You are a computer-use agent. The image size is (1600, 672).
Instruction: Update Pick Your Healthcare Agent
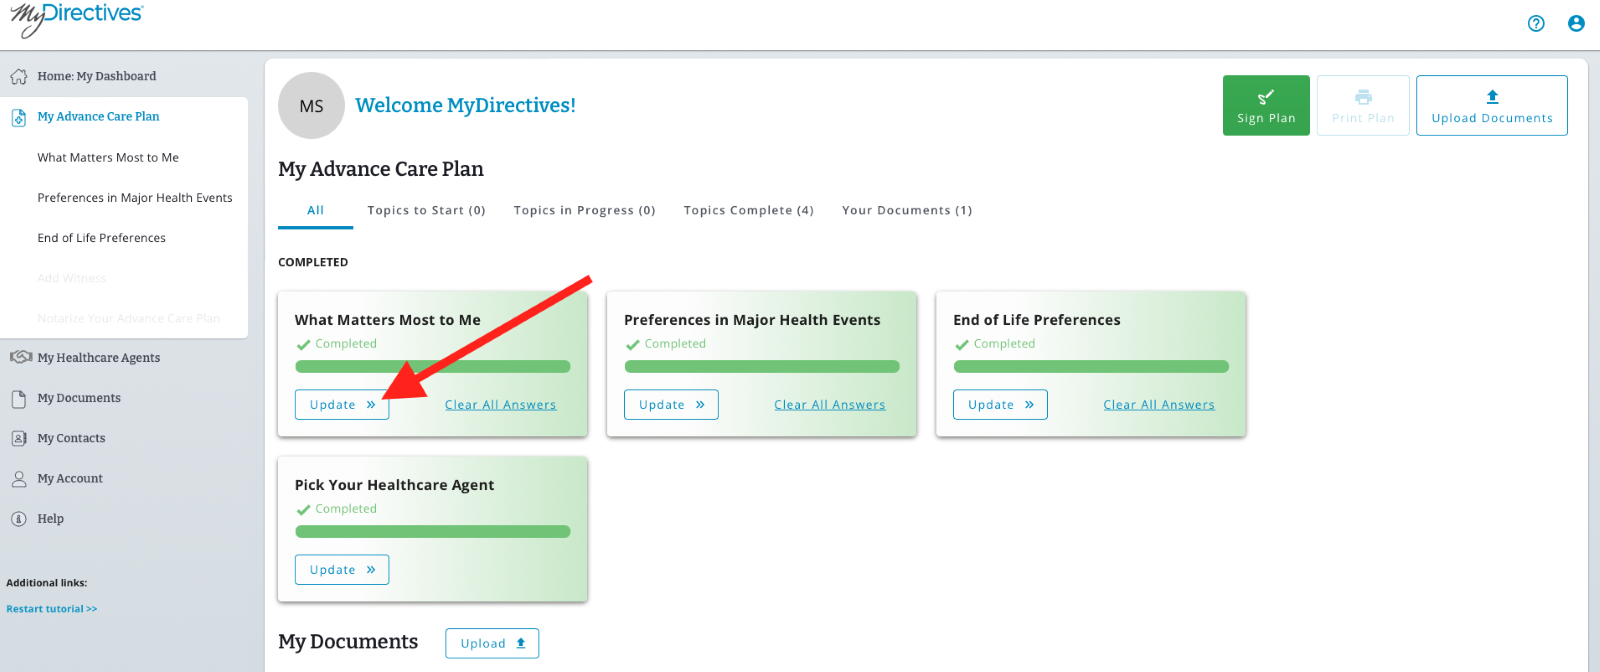click(342, 570)
